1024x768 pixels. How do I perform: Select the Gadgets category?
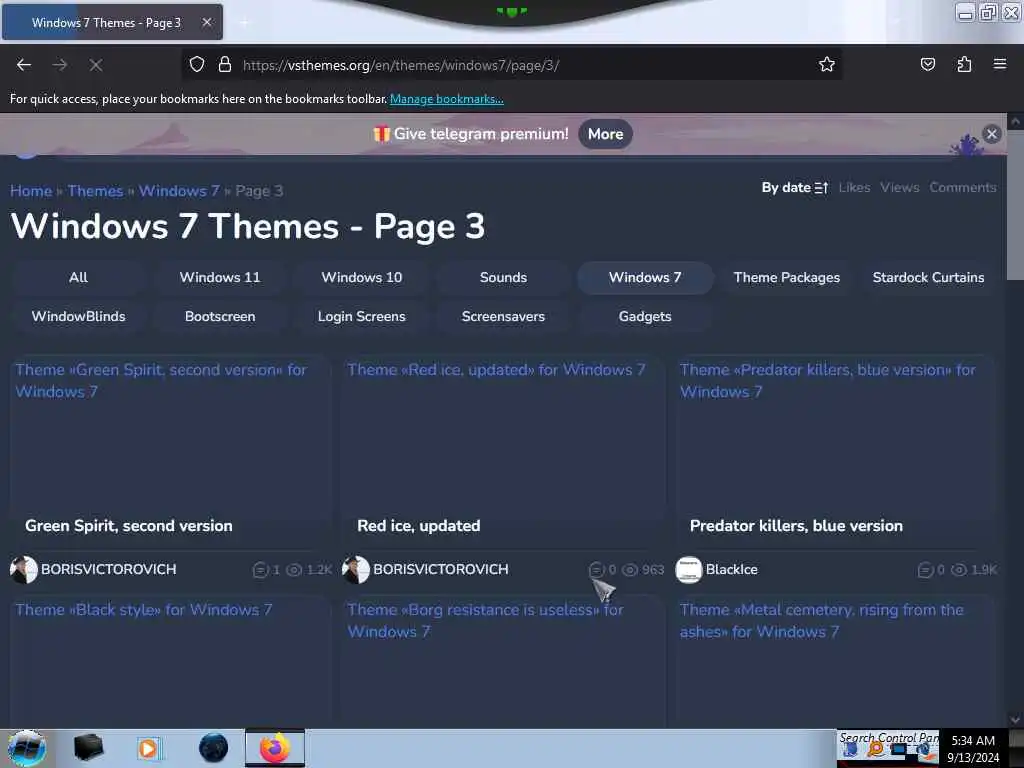pos(645,317)
